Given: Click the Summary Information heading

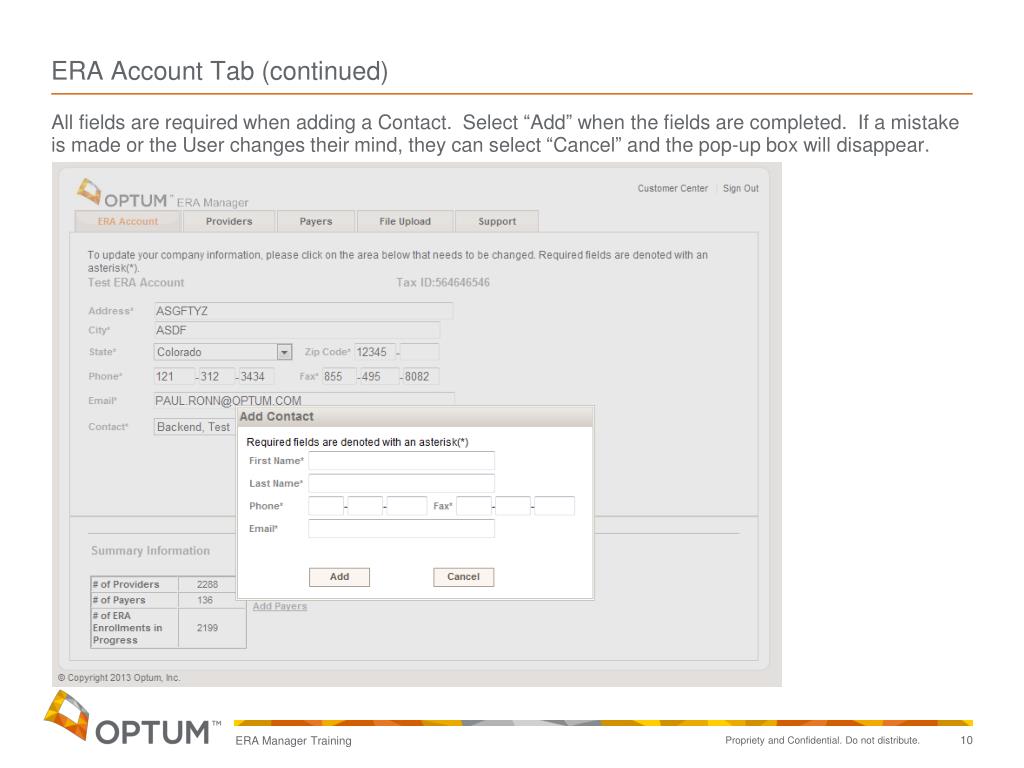Looking at the screenshot, I should click(150, 551).
